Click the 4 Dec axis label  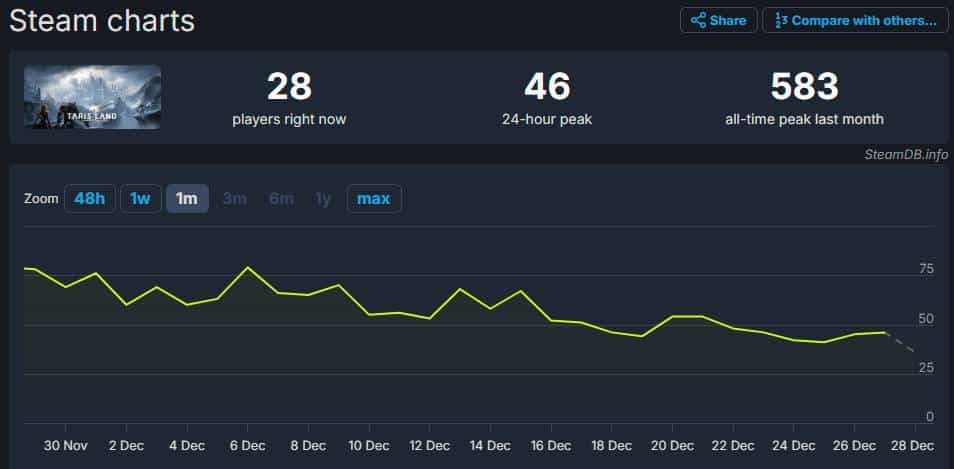[x=187, y=446]
